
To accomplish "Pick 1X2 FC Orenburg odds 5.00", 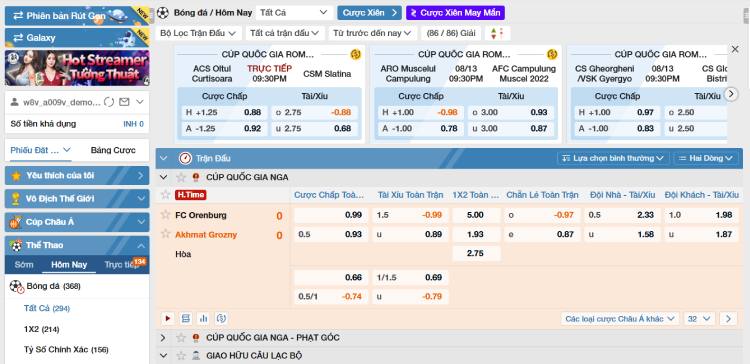I will (476, 215).
